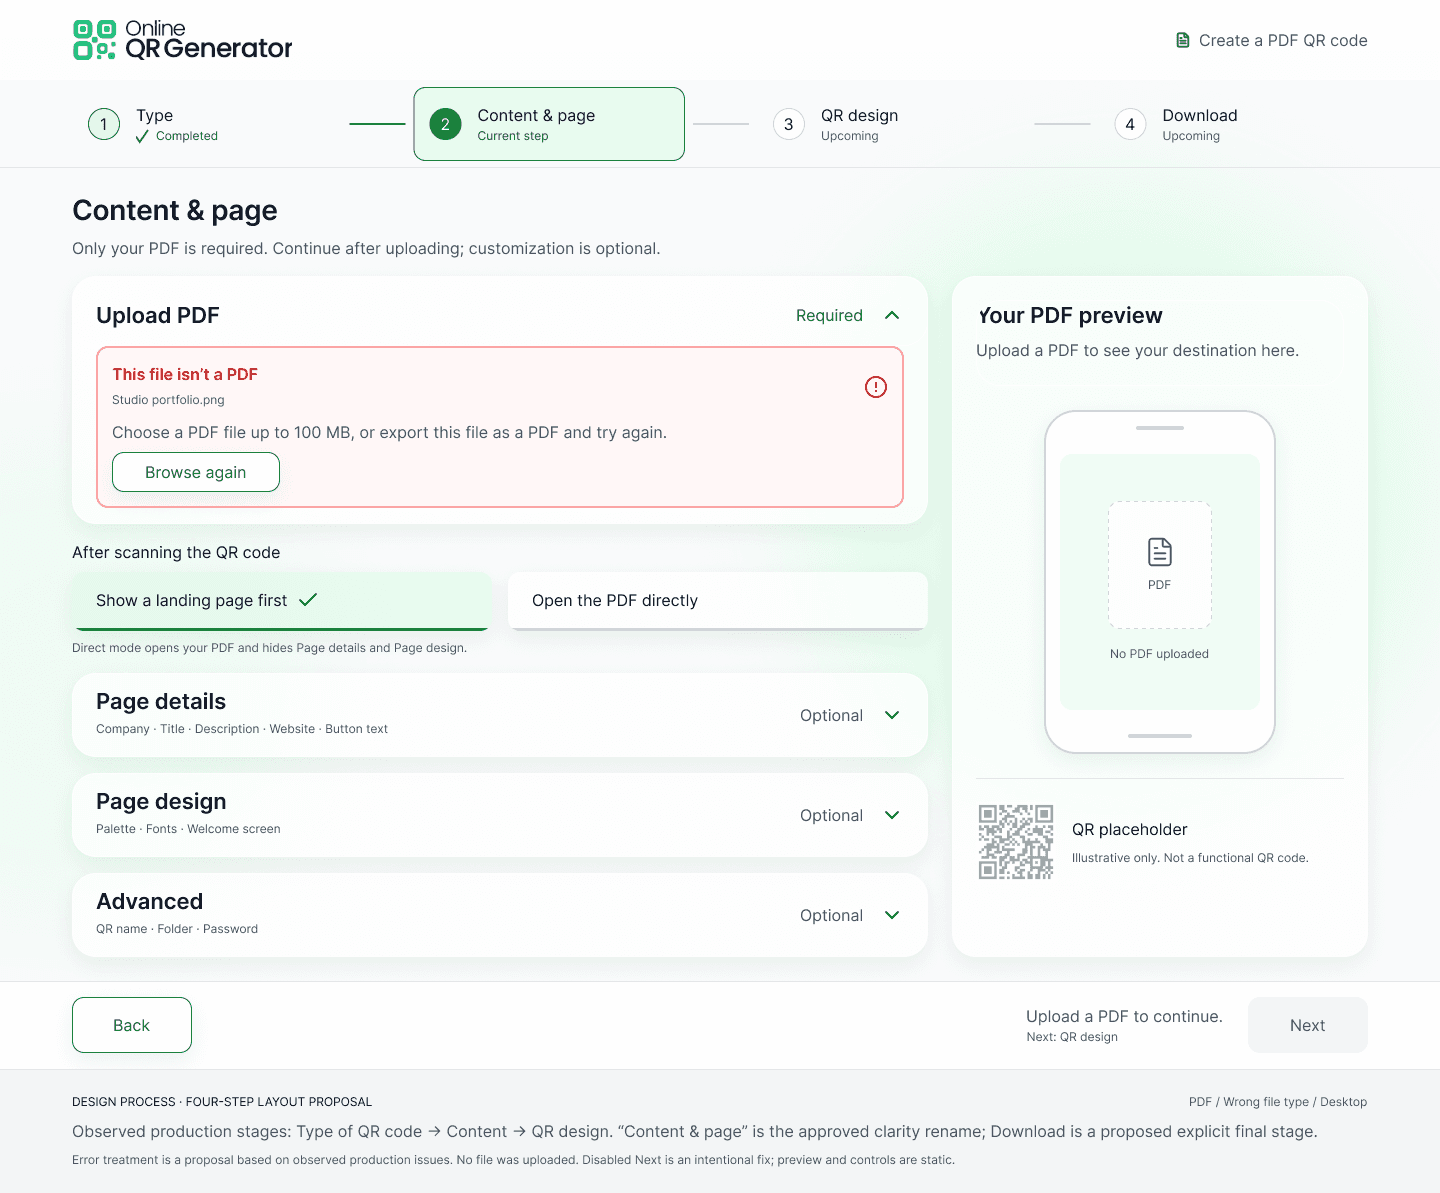
Task: Click the 'This file isn't a PDF' error heading
Action: pyautogui.click(x=185, y=374)
